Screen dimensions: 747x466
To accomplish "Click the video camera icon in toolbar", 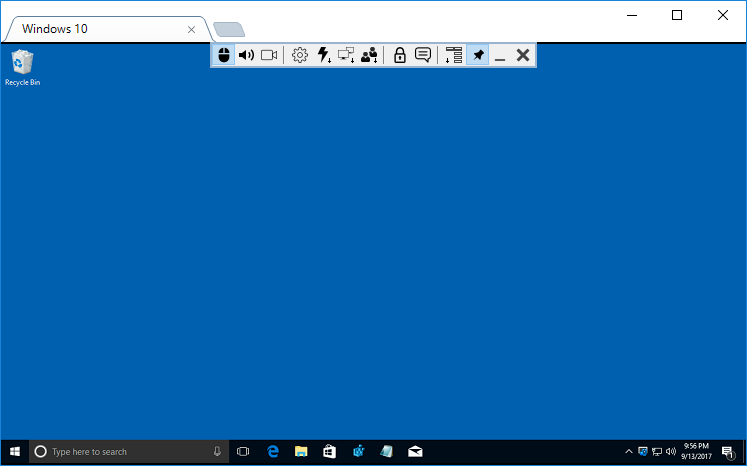I will (269, 56).
